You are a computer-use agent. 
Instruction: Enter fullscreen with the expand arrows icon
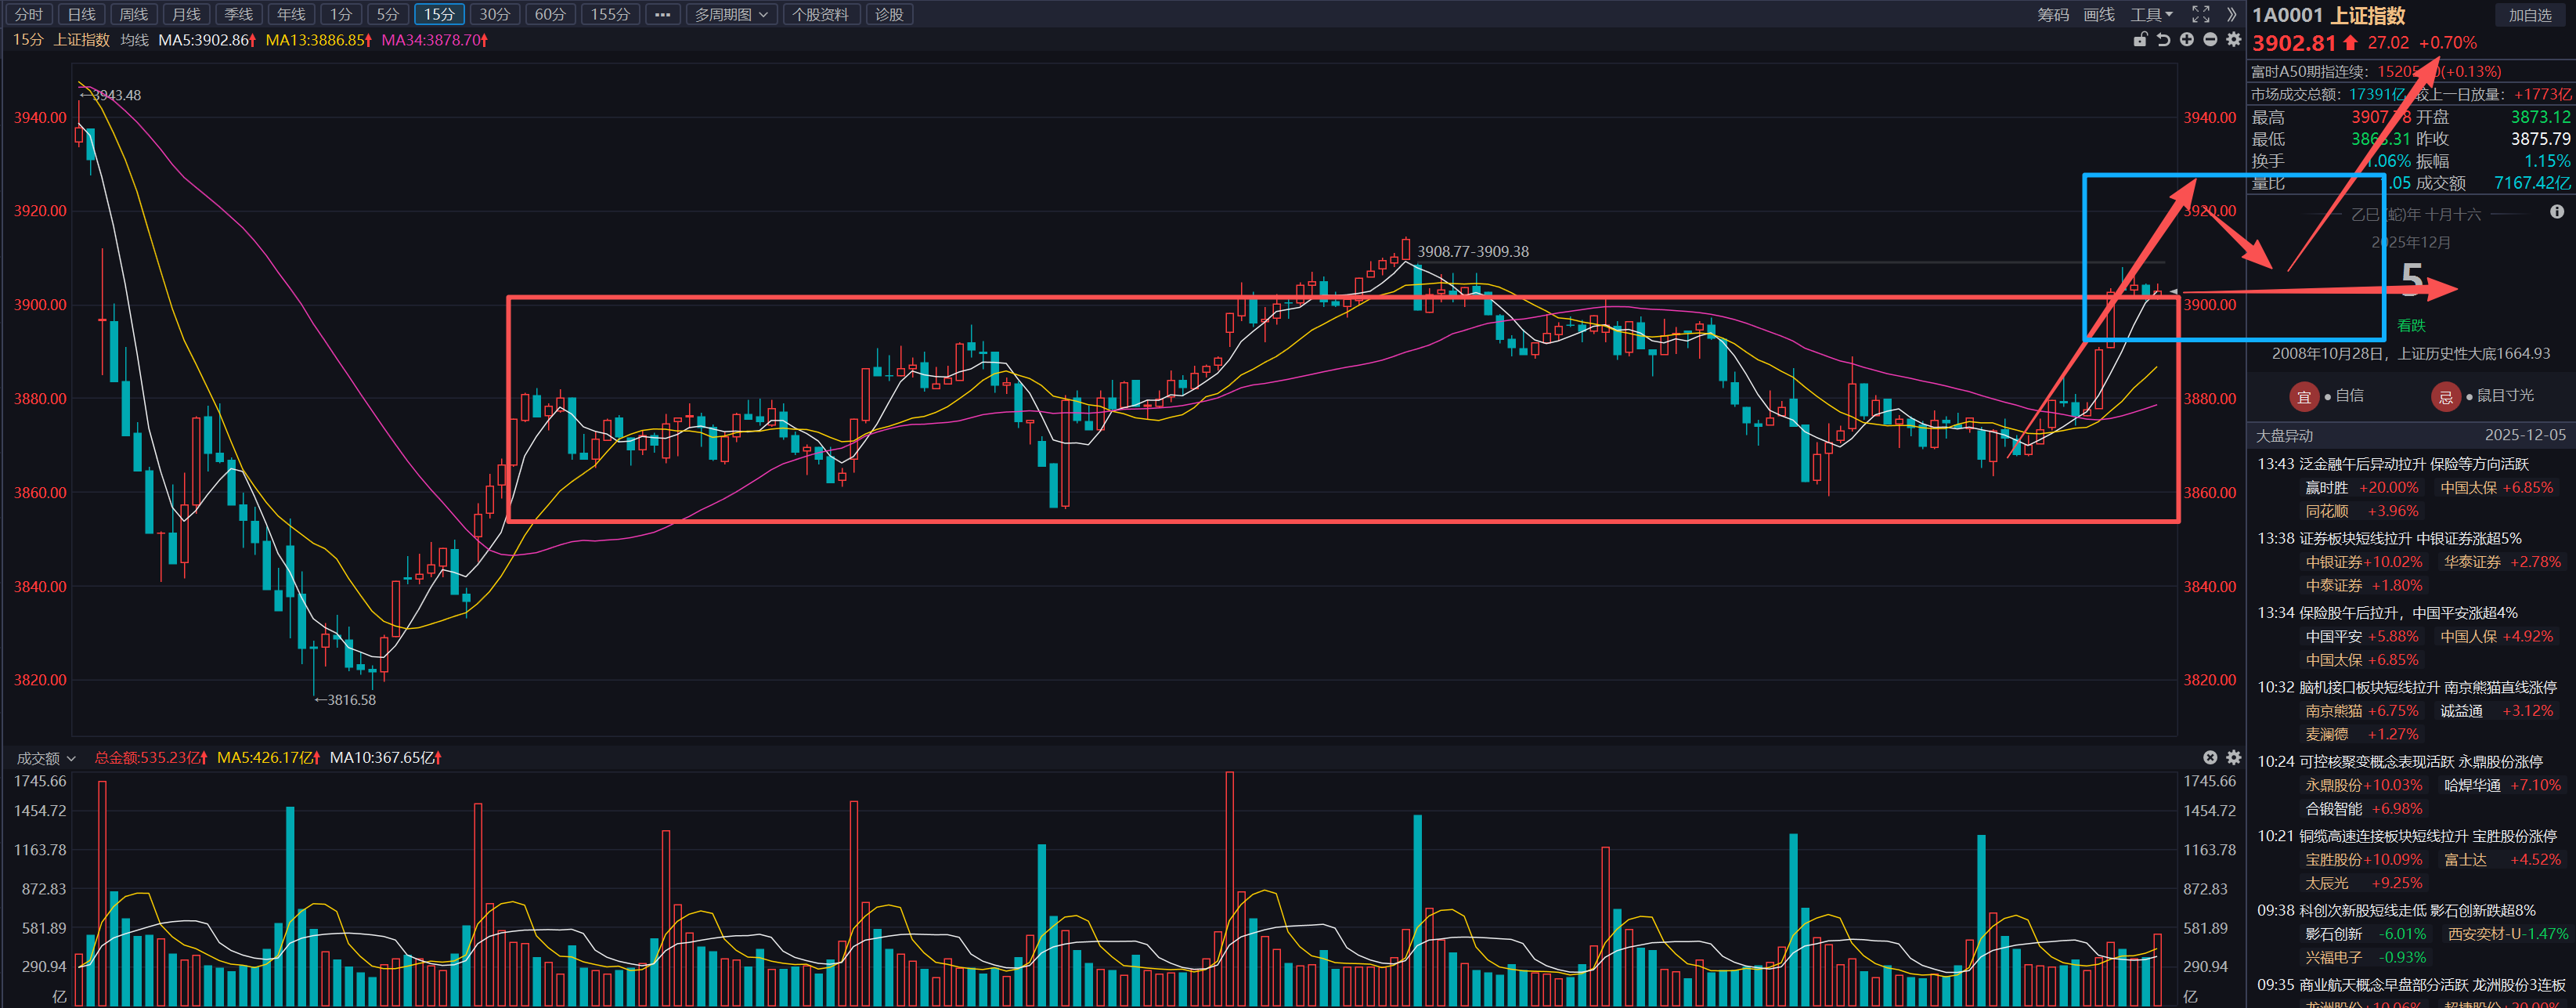point(2200,14)
